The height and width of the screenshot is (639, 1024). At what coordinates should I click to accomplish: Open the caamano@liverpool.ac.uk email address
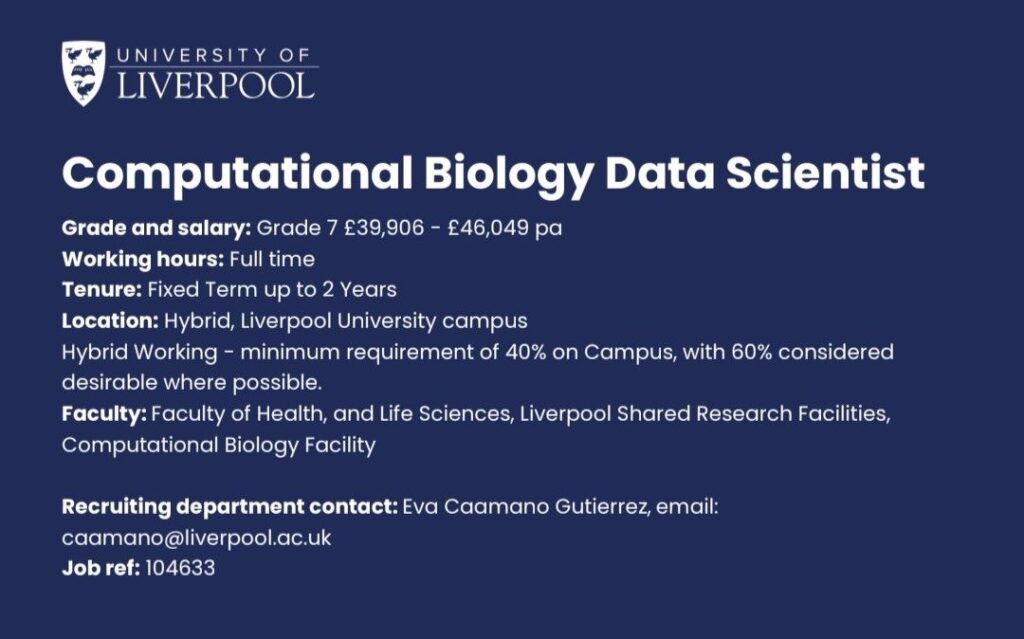196,538
